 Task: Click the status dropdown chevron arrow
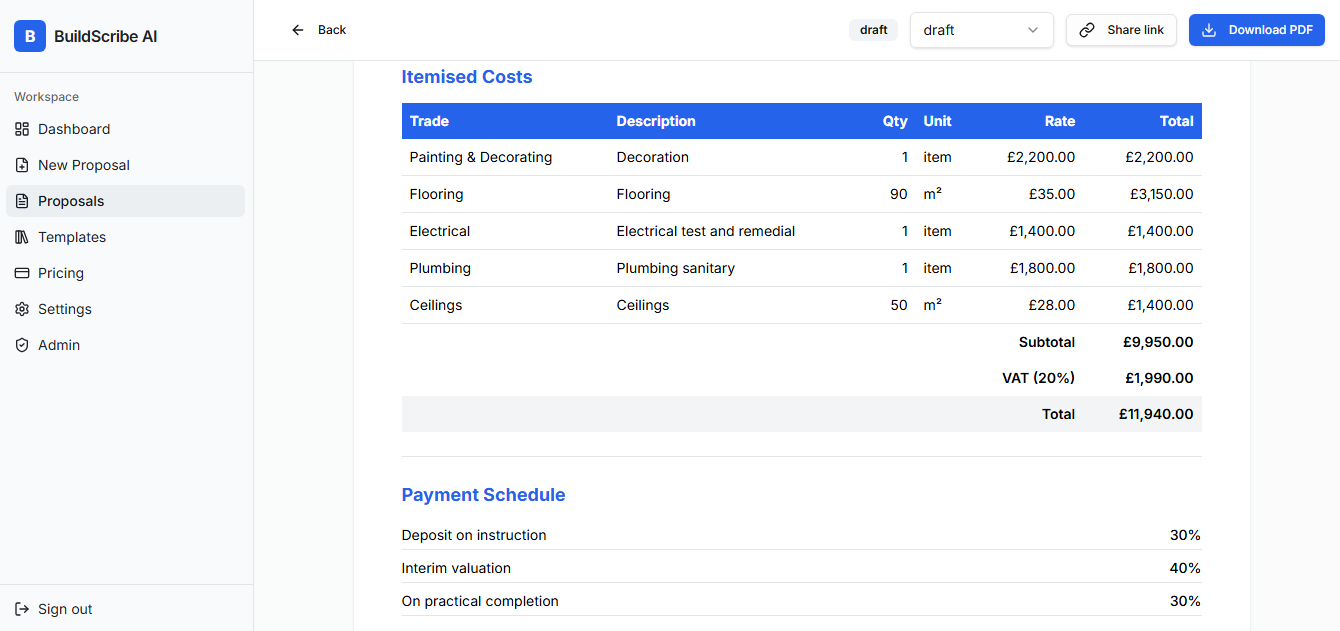(x=1033, y=30)
